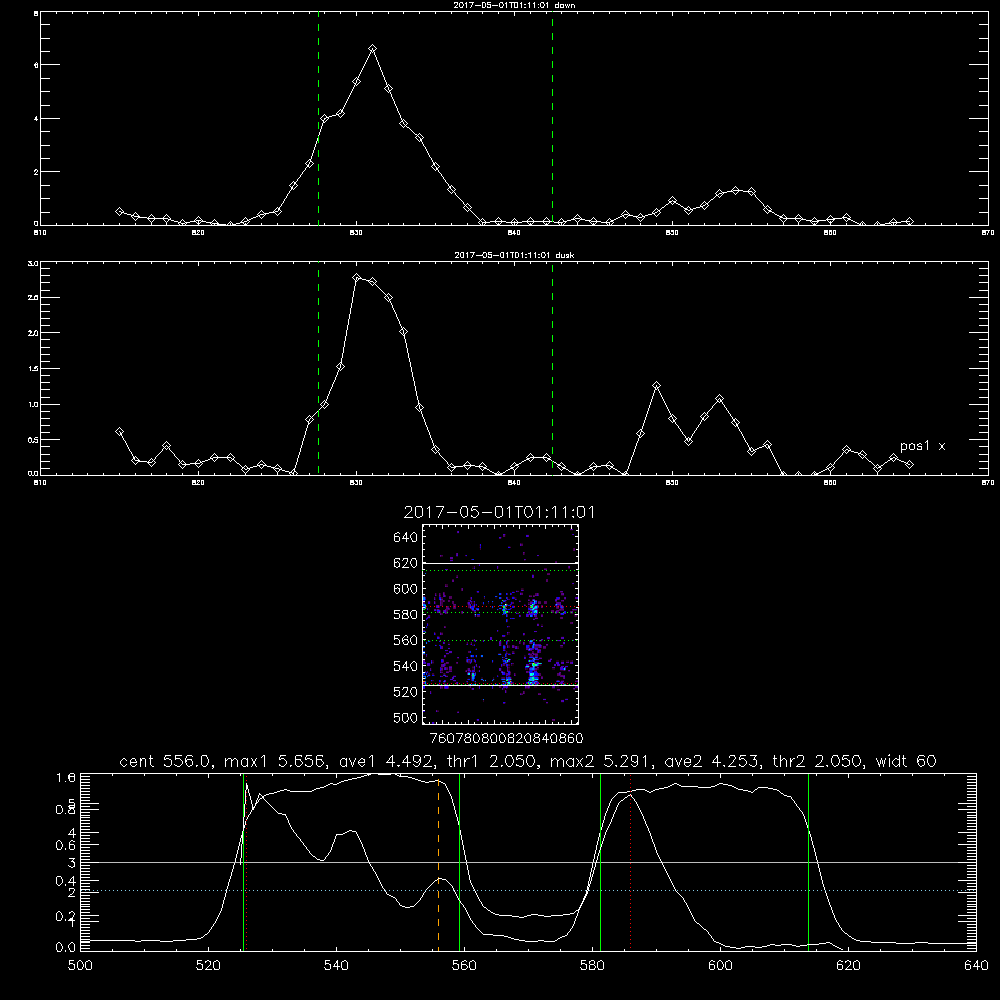Click the 'ave1 4.492' value
The height and width of the screenshot is (1000, 1000).
[x=388, y=761]
